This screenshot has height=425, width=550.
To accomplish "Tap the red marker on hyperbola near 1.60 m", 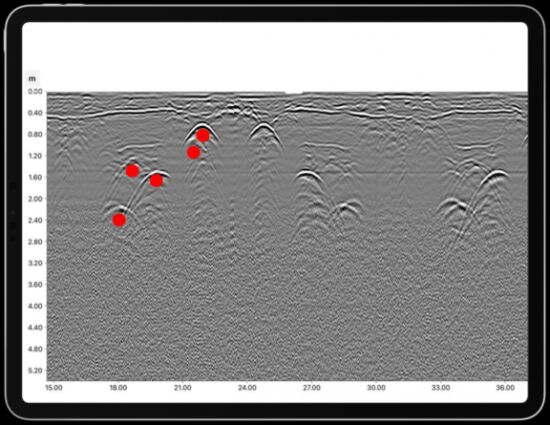I will (156, 181).
